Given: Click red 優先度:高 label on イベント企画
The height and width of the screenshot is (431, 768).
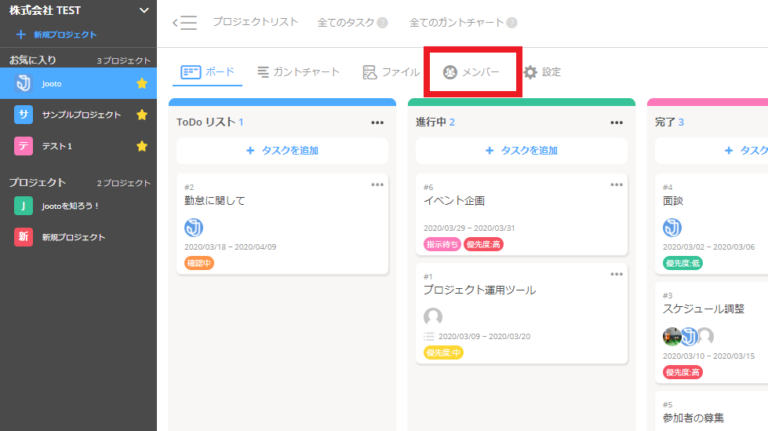Looking at the screenshot, I should (483, 244).
